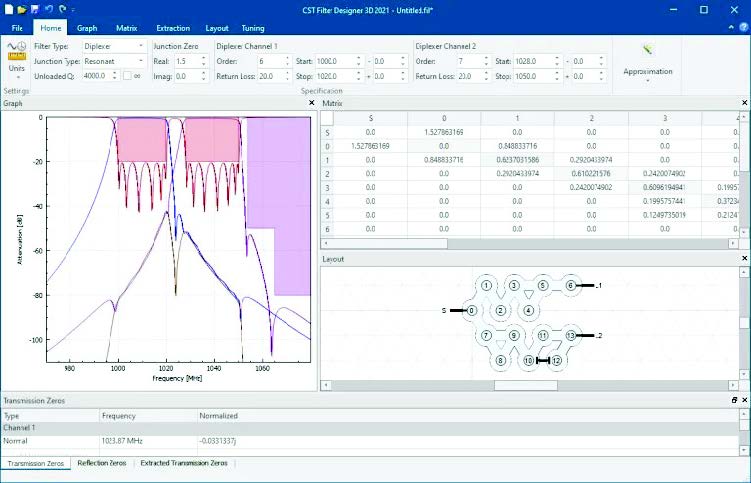Collapse the ribbon with the caret icon
The height and width of the screenshot is (483, 751).
pos(731,27)
